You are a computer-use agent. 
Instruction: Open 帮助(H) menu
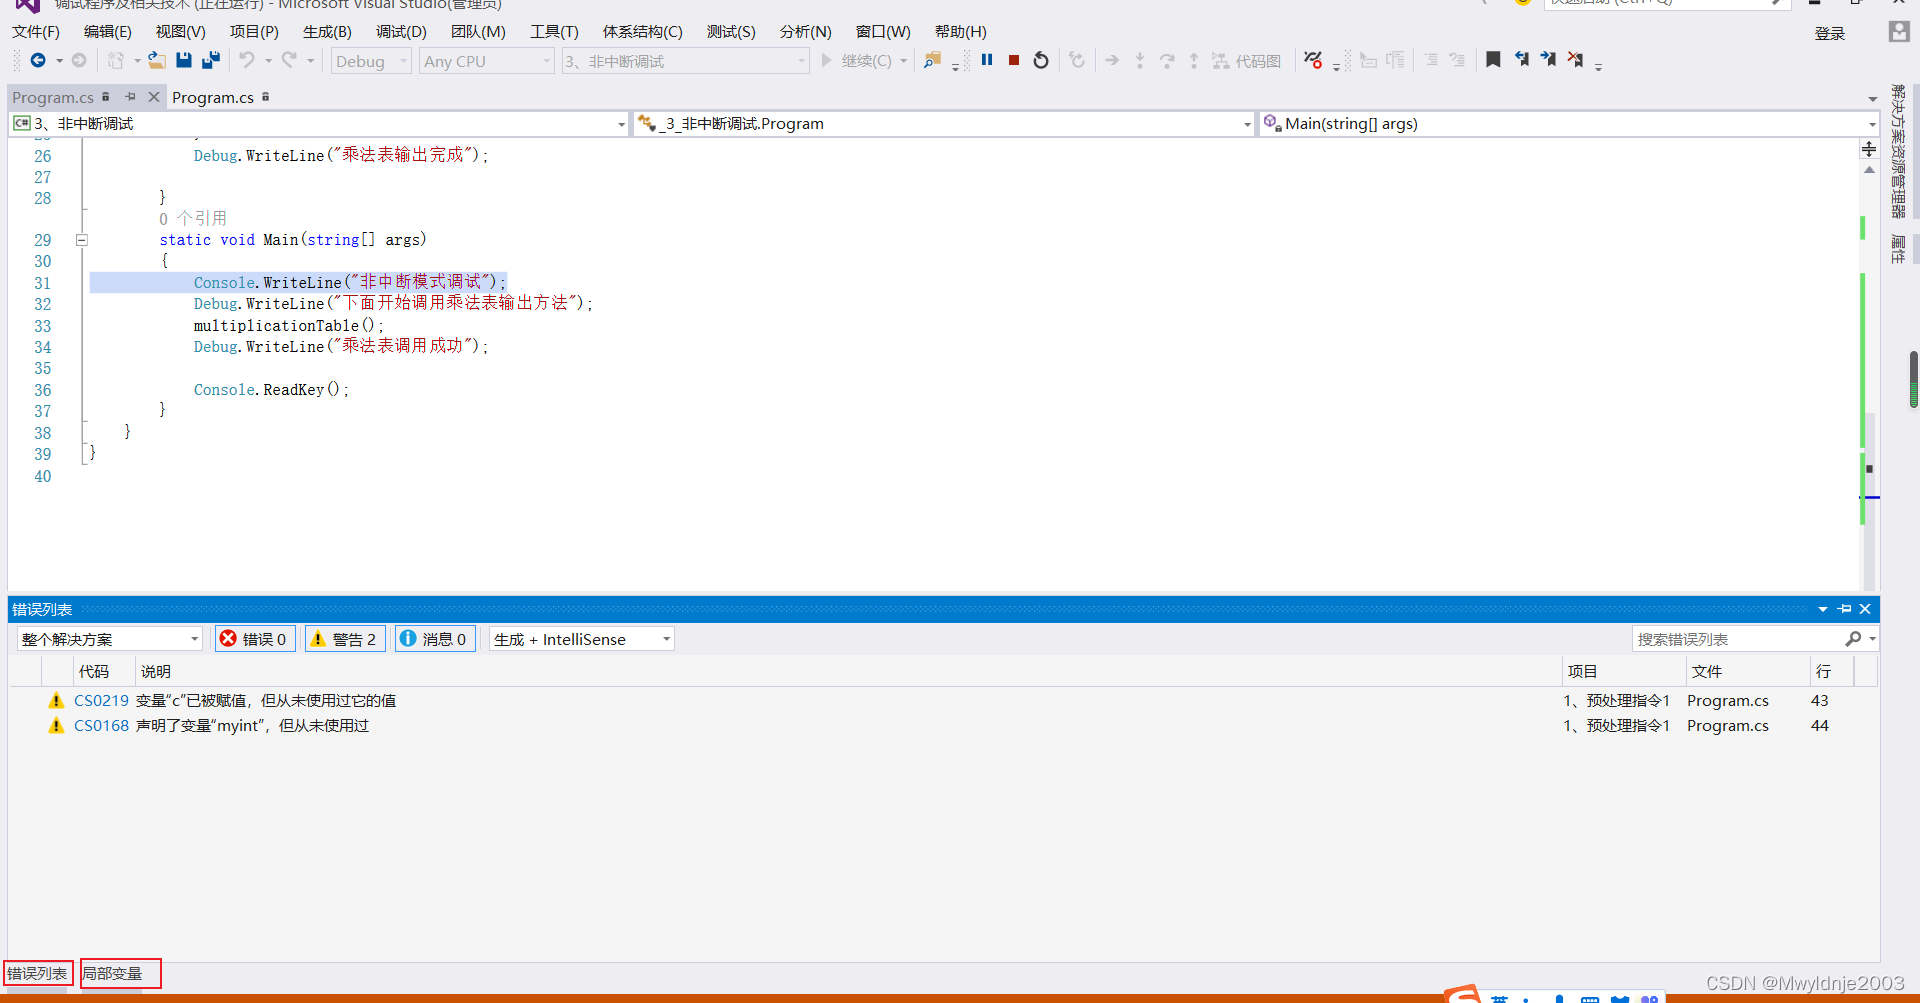point(961,32)
